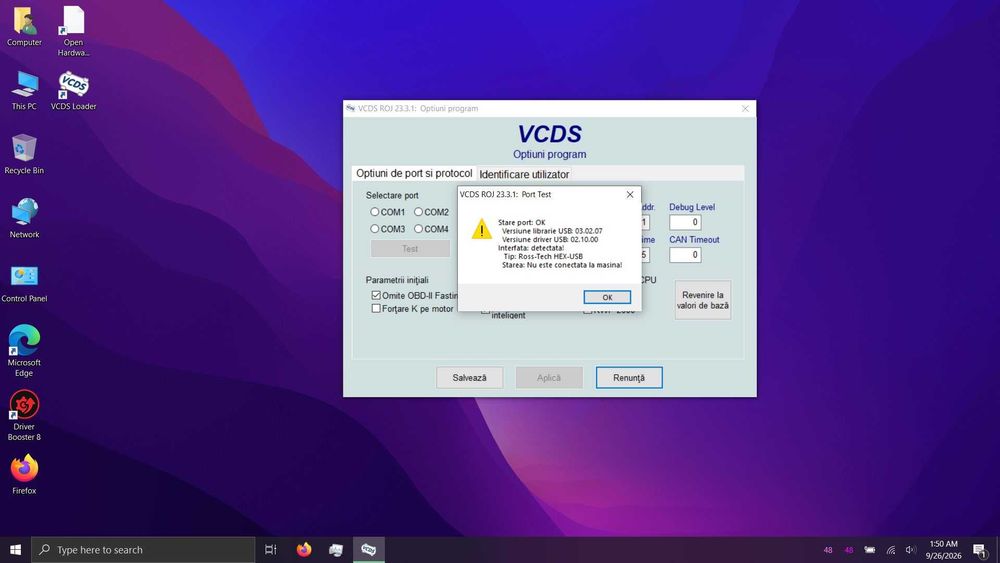
Task: Select the This PC desktop icon
Action: point(24,91)
